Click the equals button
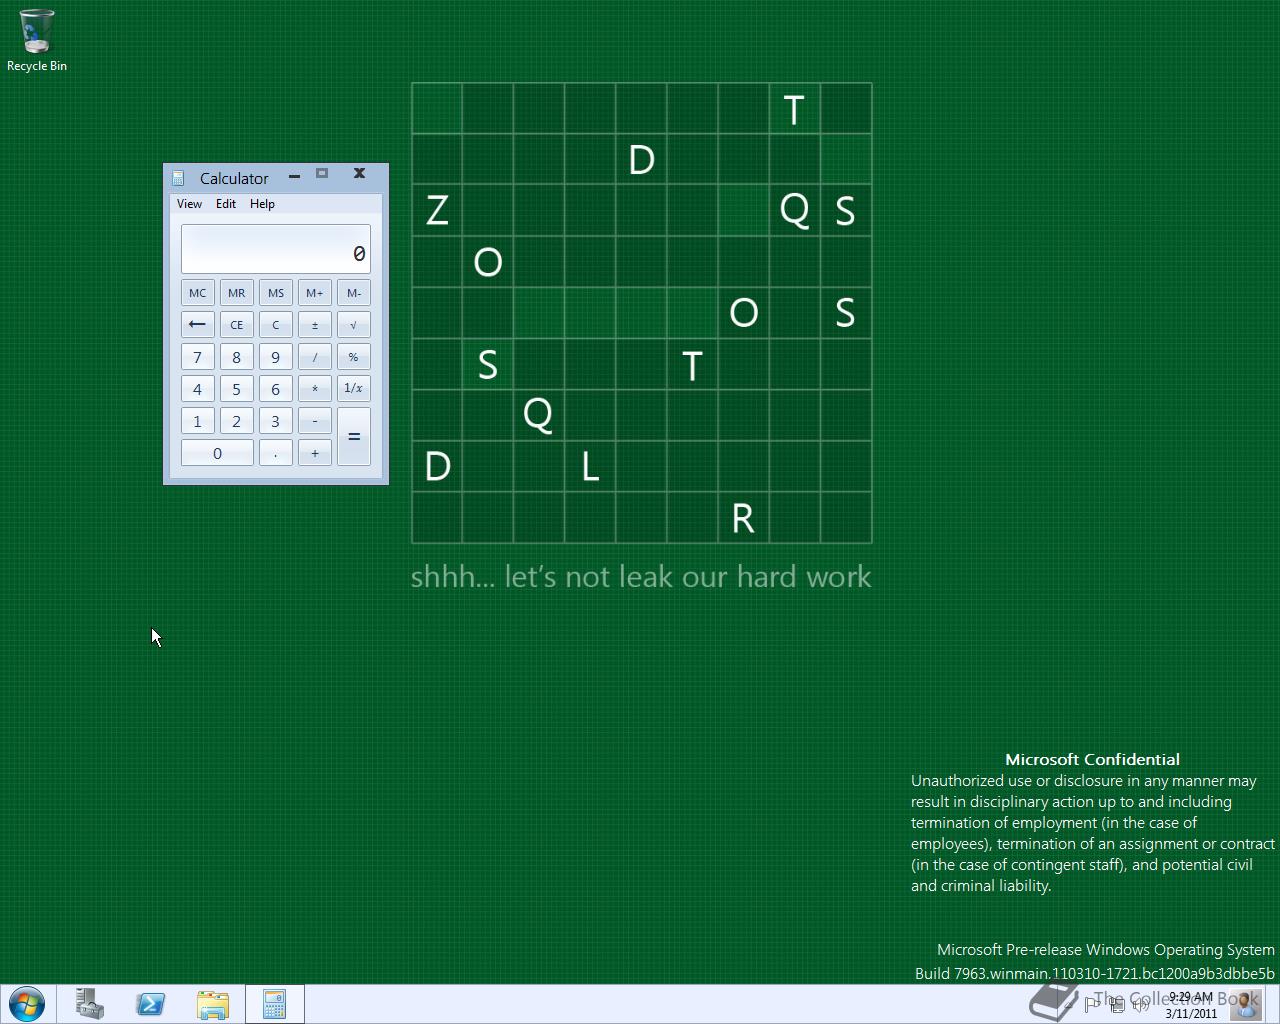Image resolution: width=1280 pixels, height=1024 pixels. pos(354,437)
